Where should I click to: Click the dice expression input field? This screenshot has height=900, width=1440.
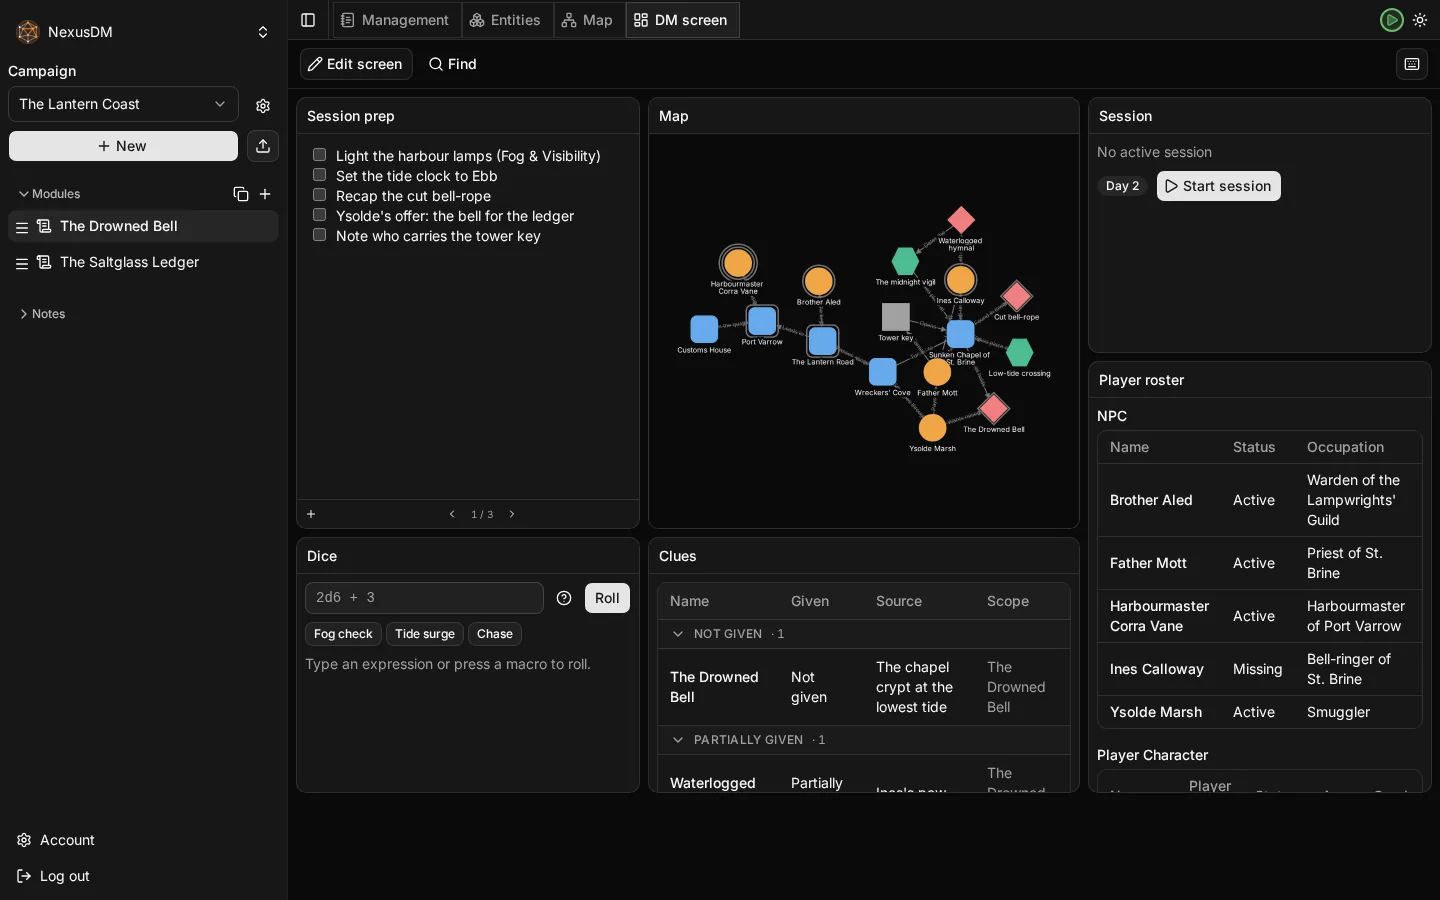(x=424, y=598)
